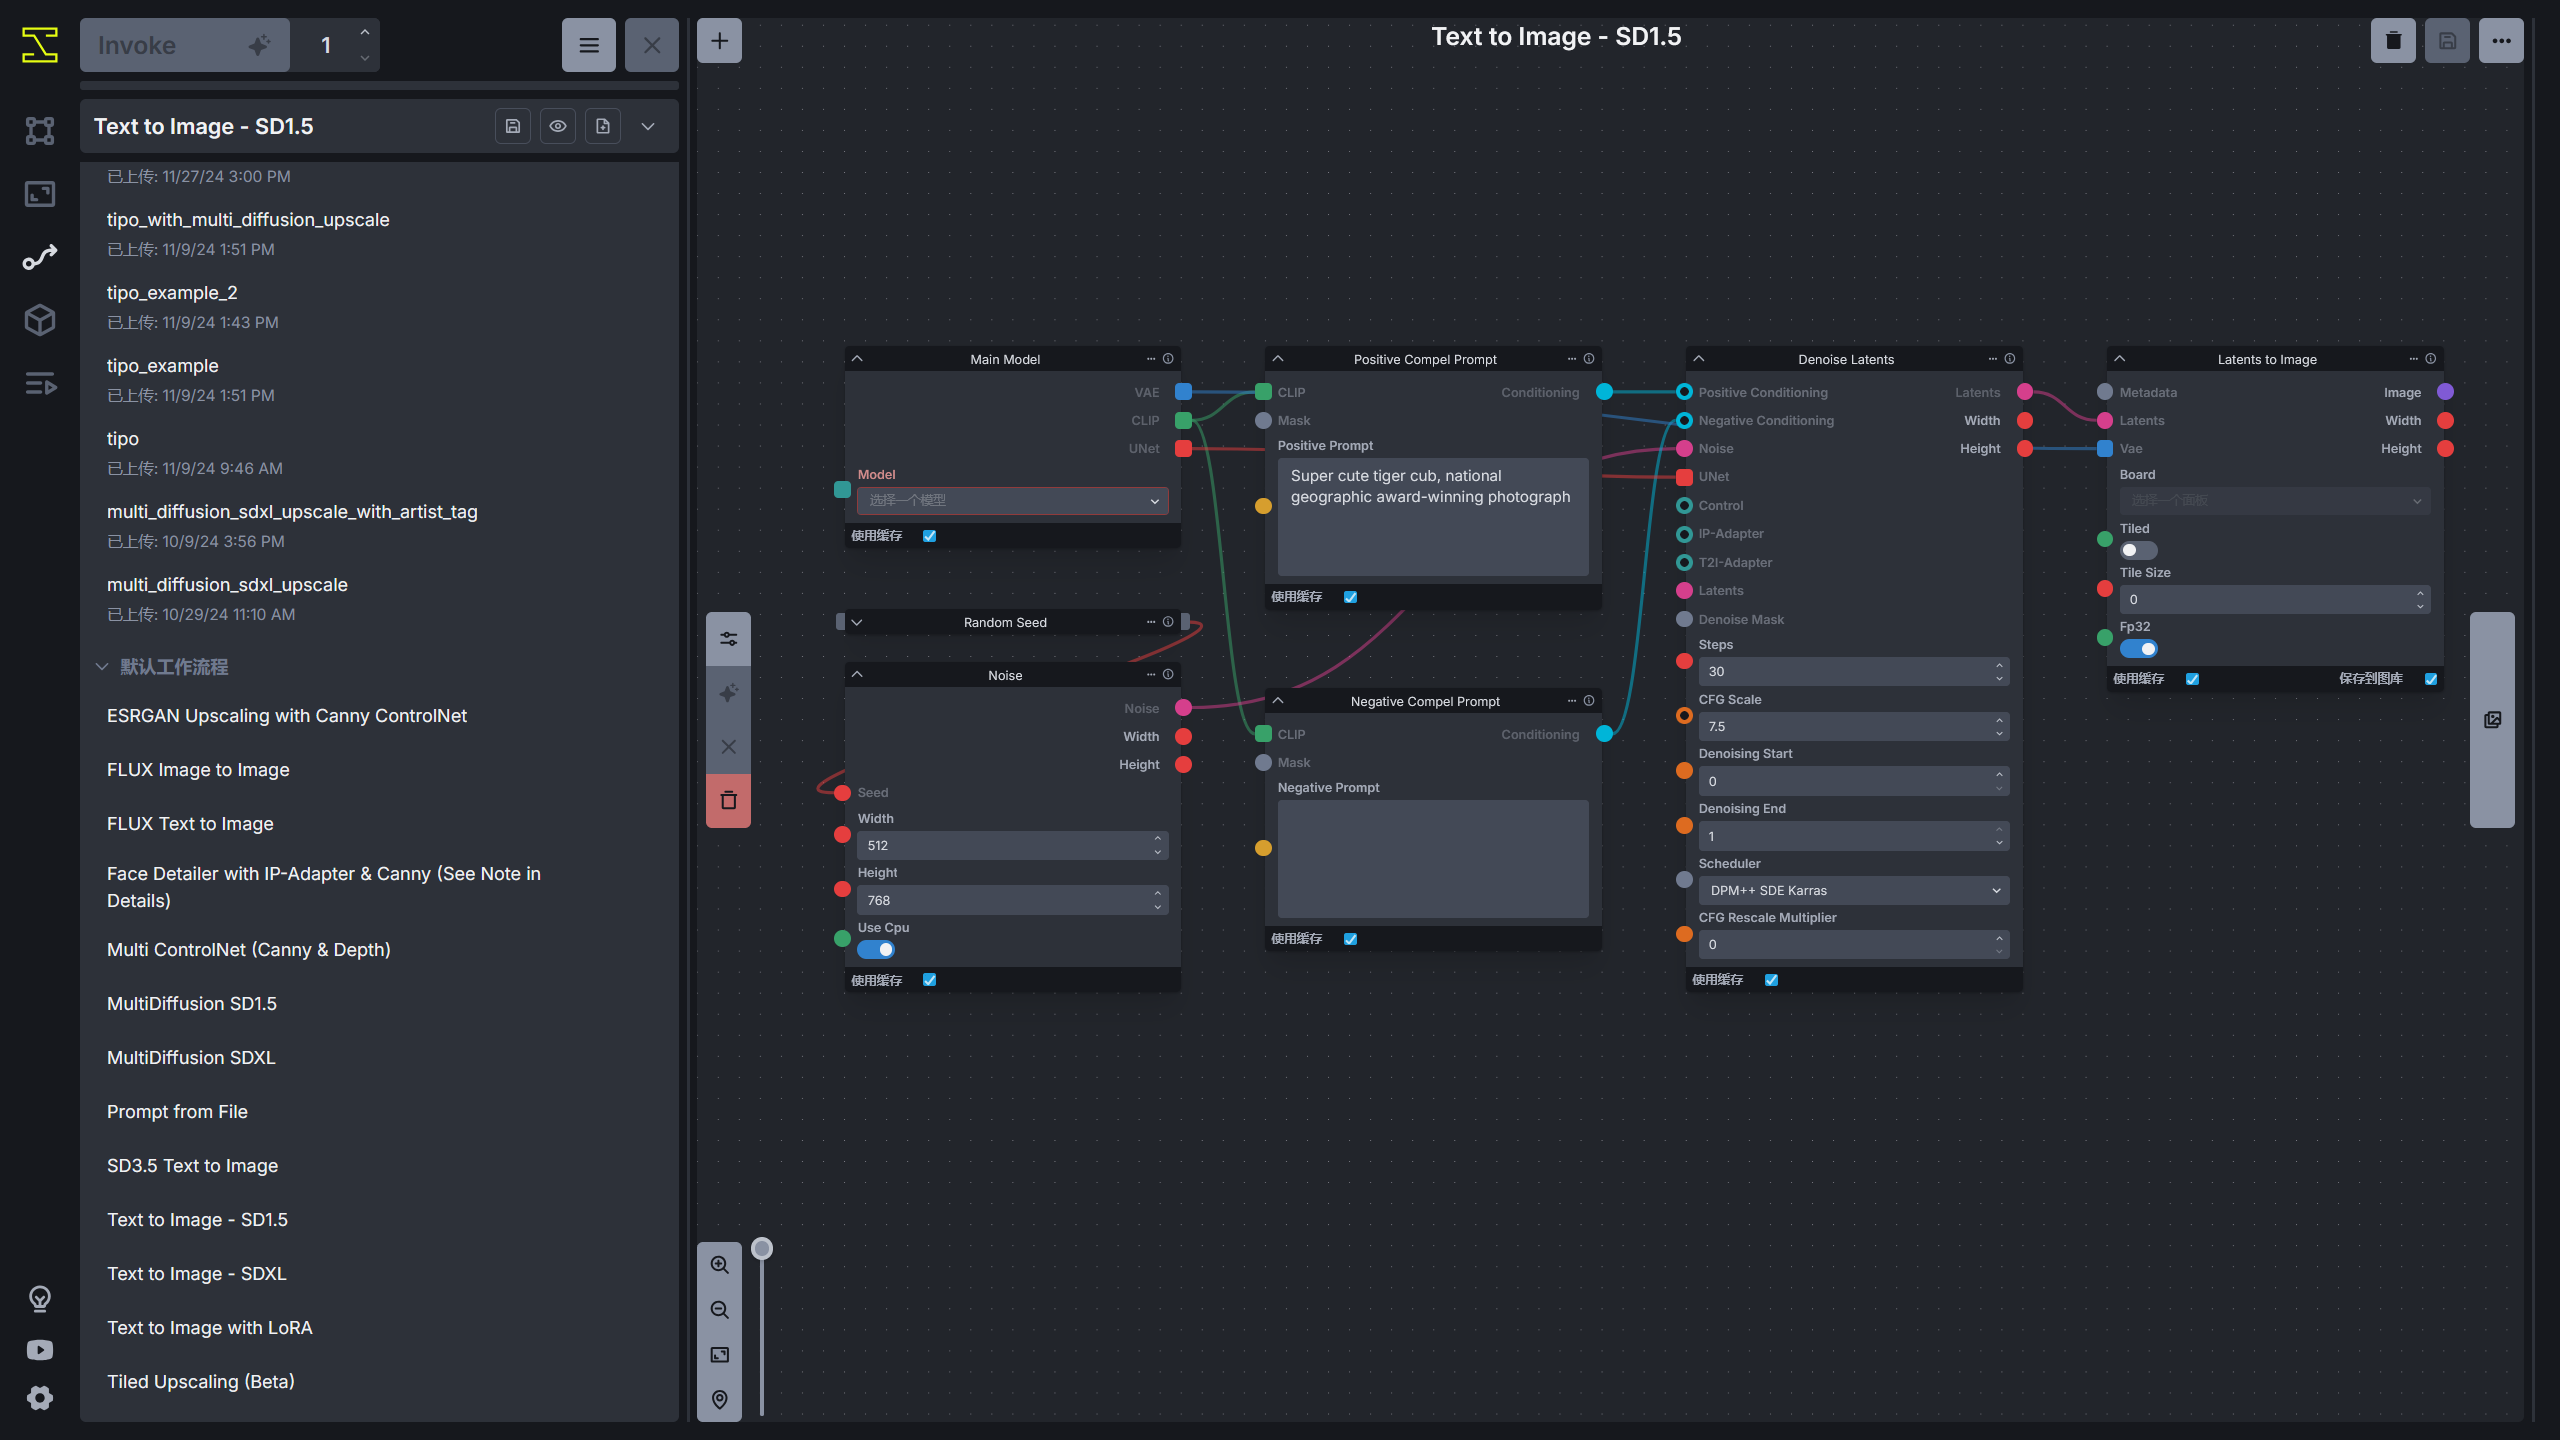Expand the collapsed Random Seed node

857,622
